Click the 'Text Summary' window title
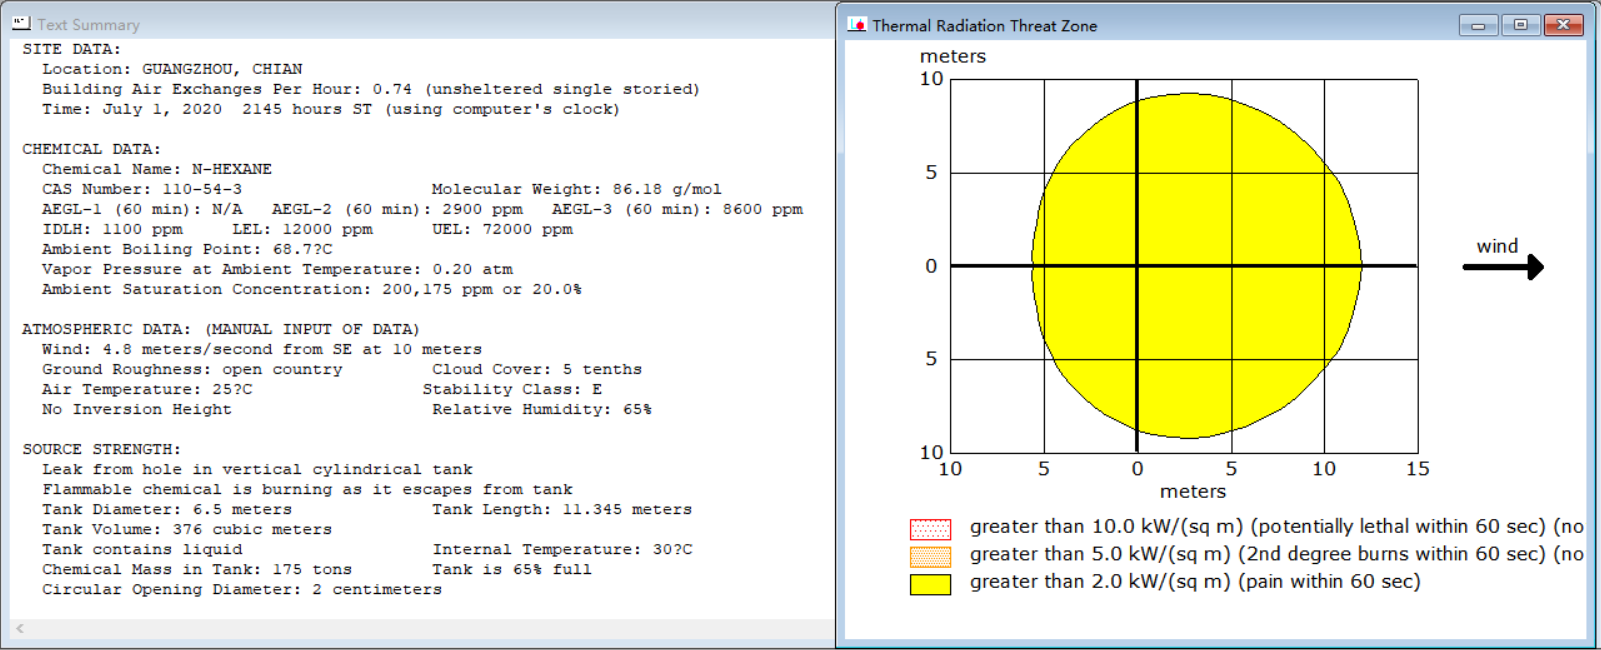The height and width of the screenshot is (650, 1601). pyautogui.click(x=88, y=25)
